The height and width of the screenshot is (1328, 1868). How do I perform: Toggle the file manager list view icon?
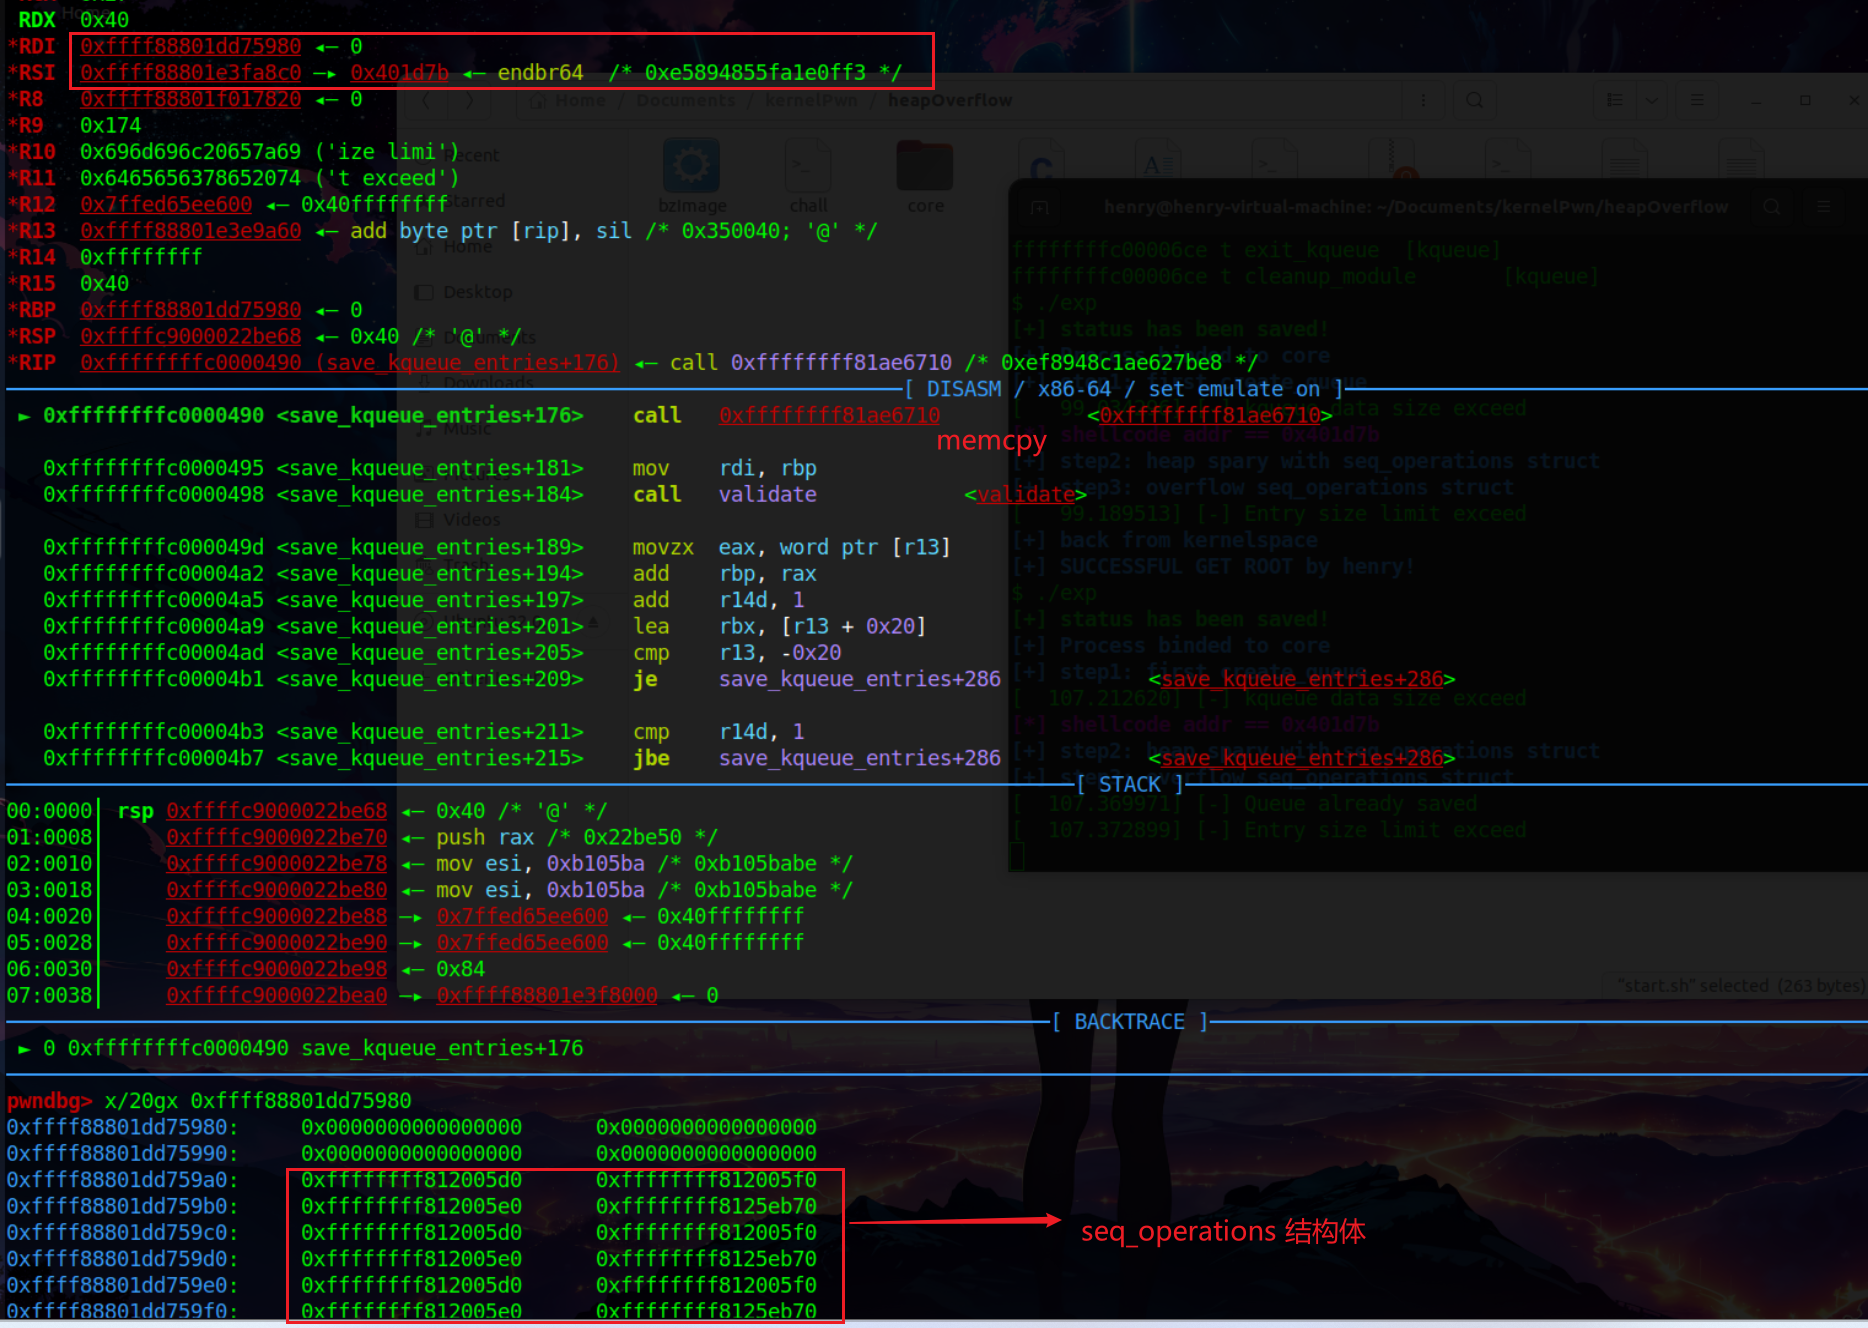click(x=1614, y=100)
